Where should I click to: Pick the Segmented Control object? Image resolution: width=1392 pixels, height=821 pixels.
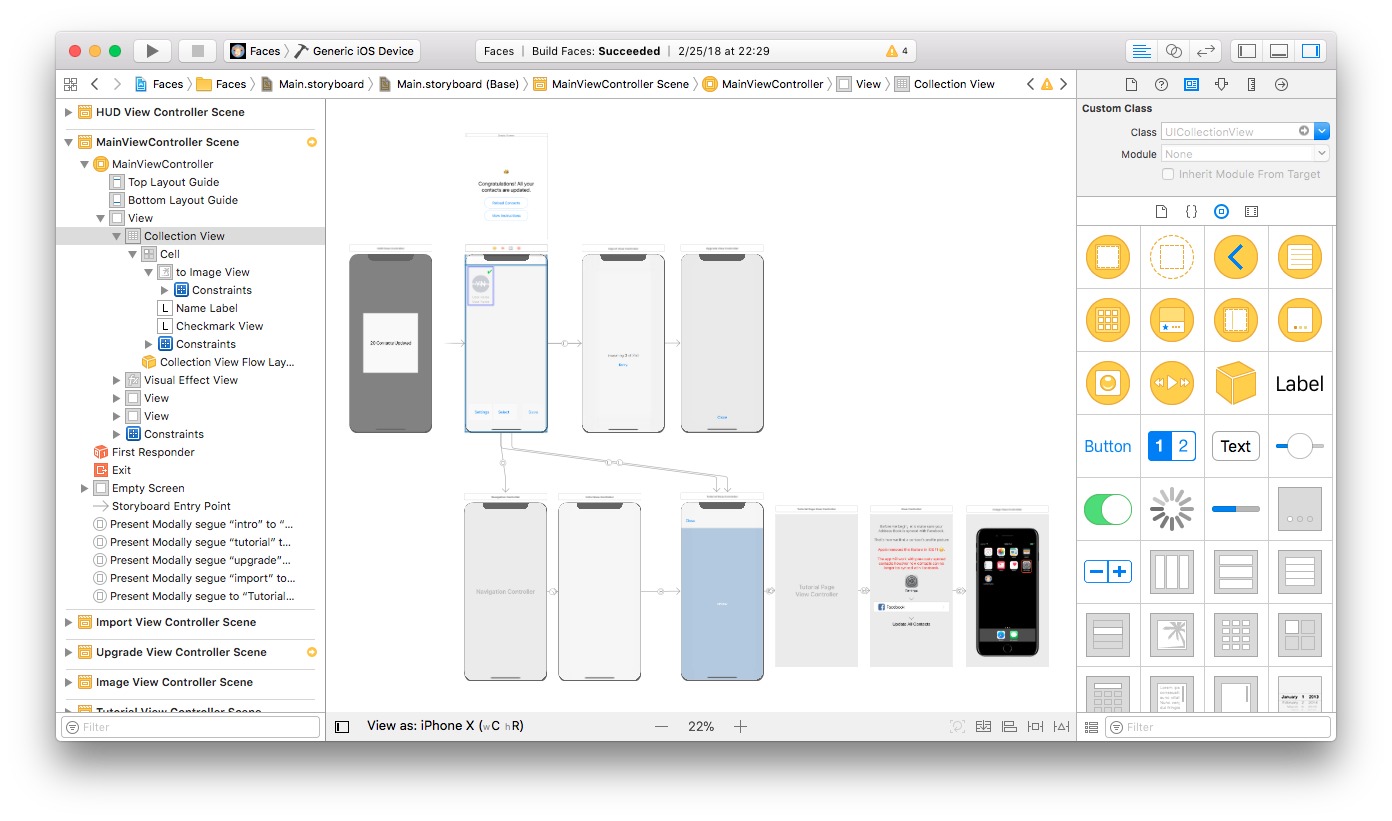pos(1171,446)
